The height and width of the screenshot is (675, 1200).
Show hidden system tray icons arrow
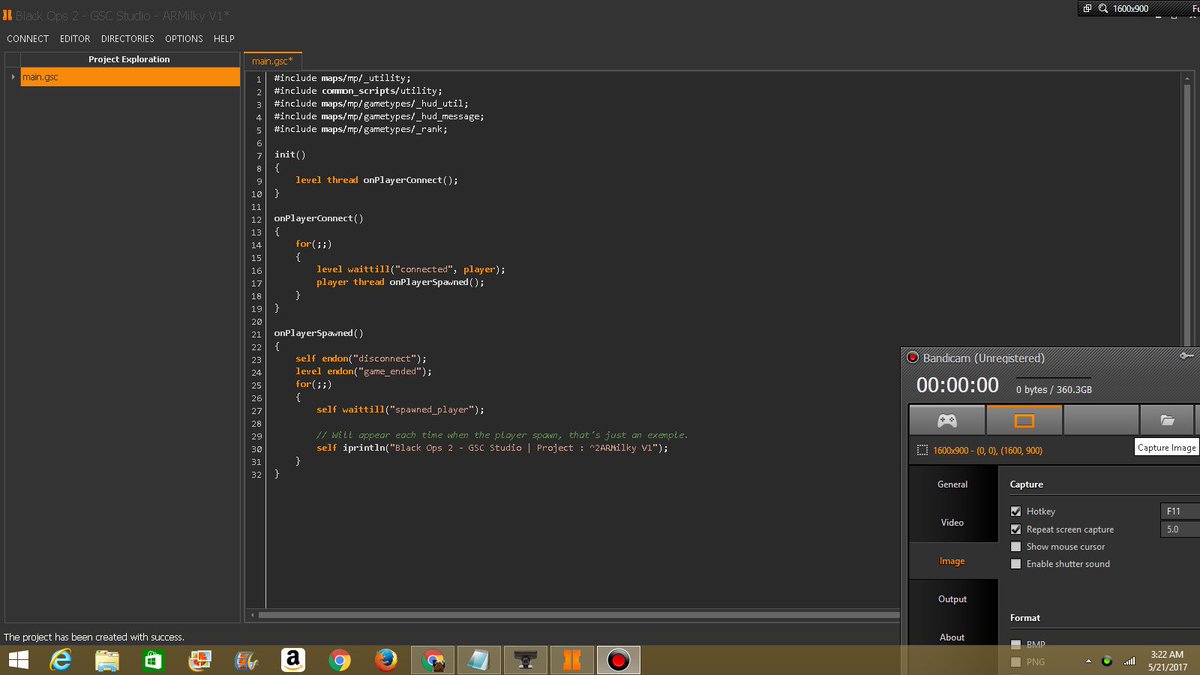click(1088, 662)
